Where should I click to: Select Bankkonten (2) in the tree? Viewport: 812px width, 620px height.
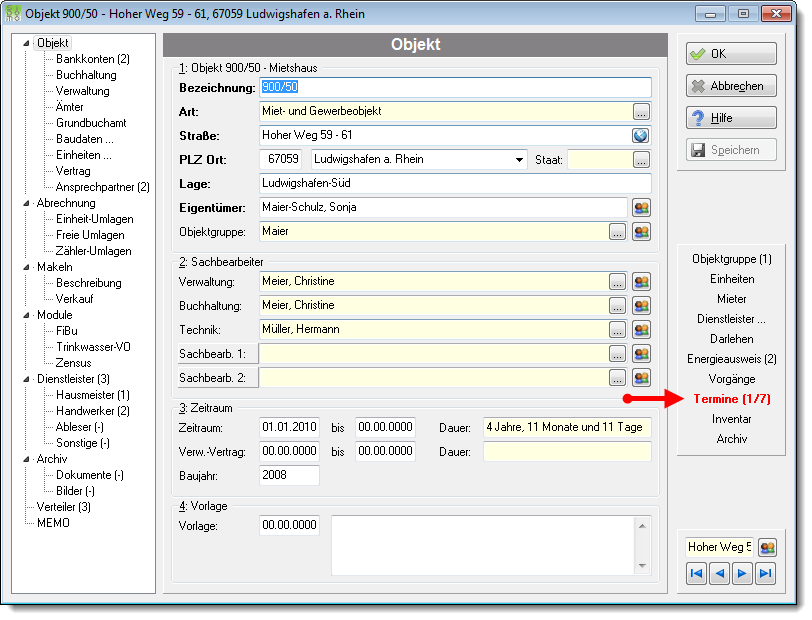click(x=93, y=59)
